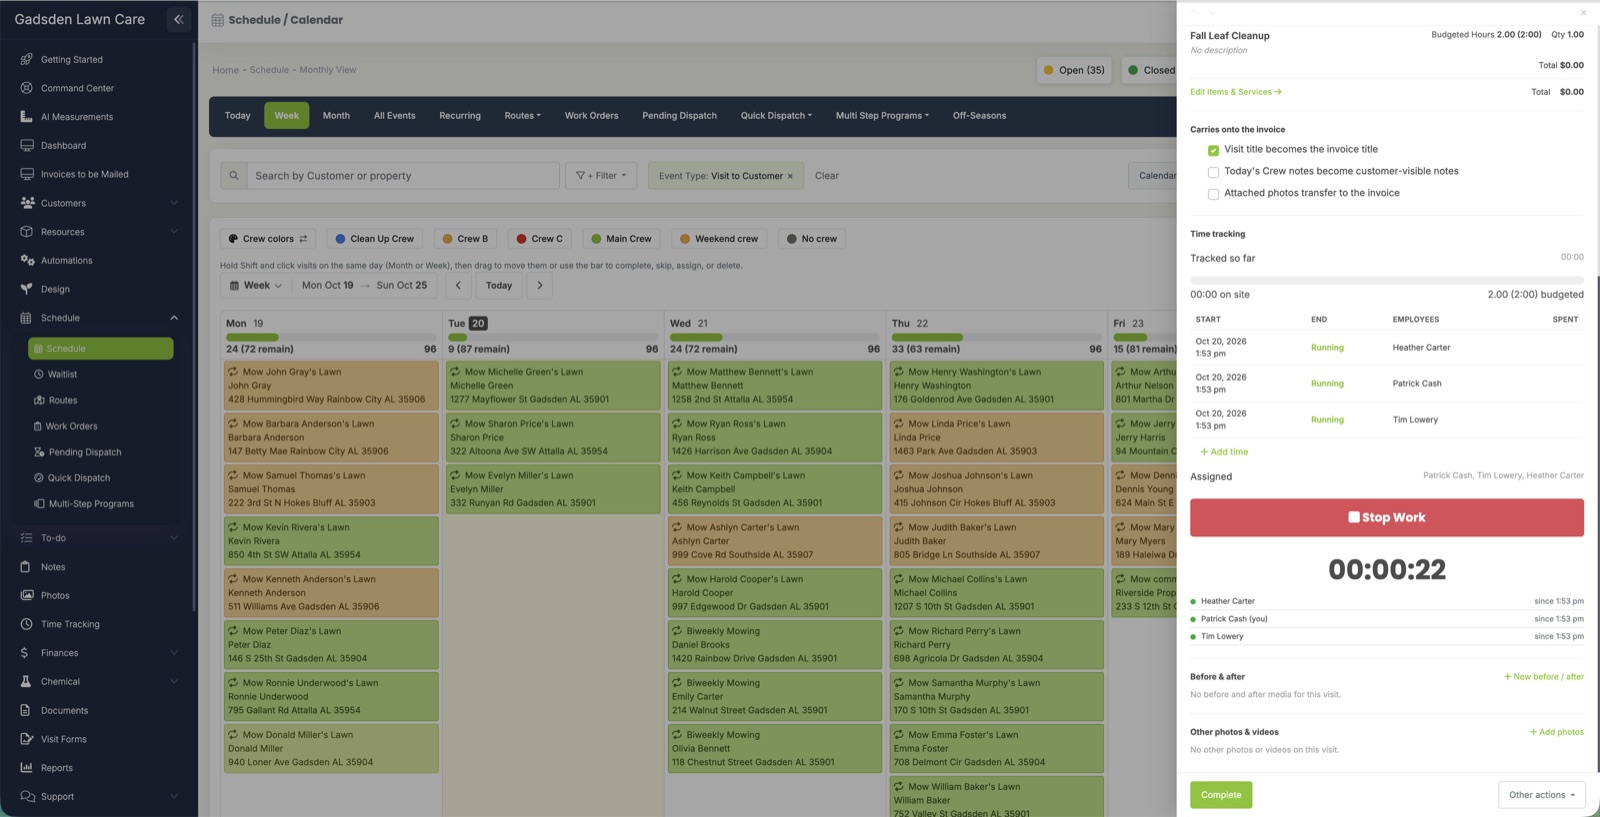The image size is (1600, 817).
Task: Open the Filter dropdown
Action: 601,176
